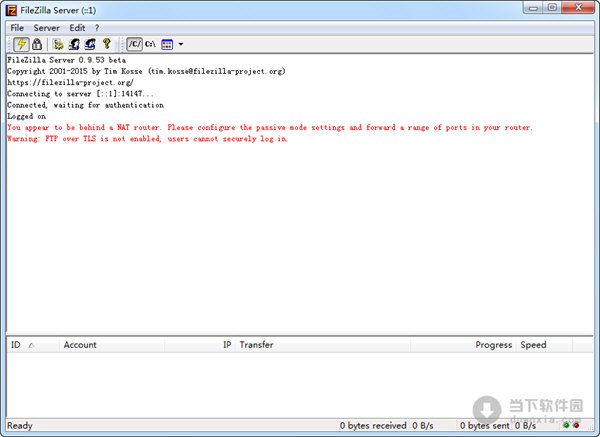Select the /C/ path display toggle
The width and height of the screenshot is (600, 437).
pyautogui.click(x=134, y=44)
